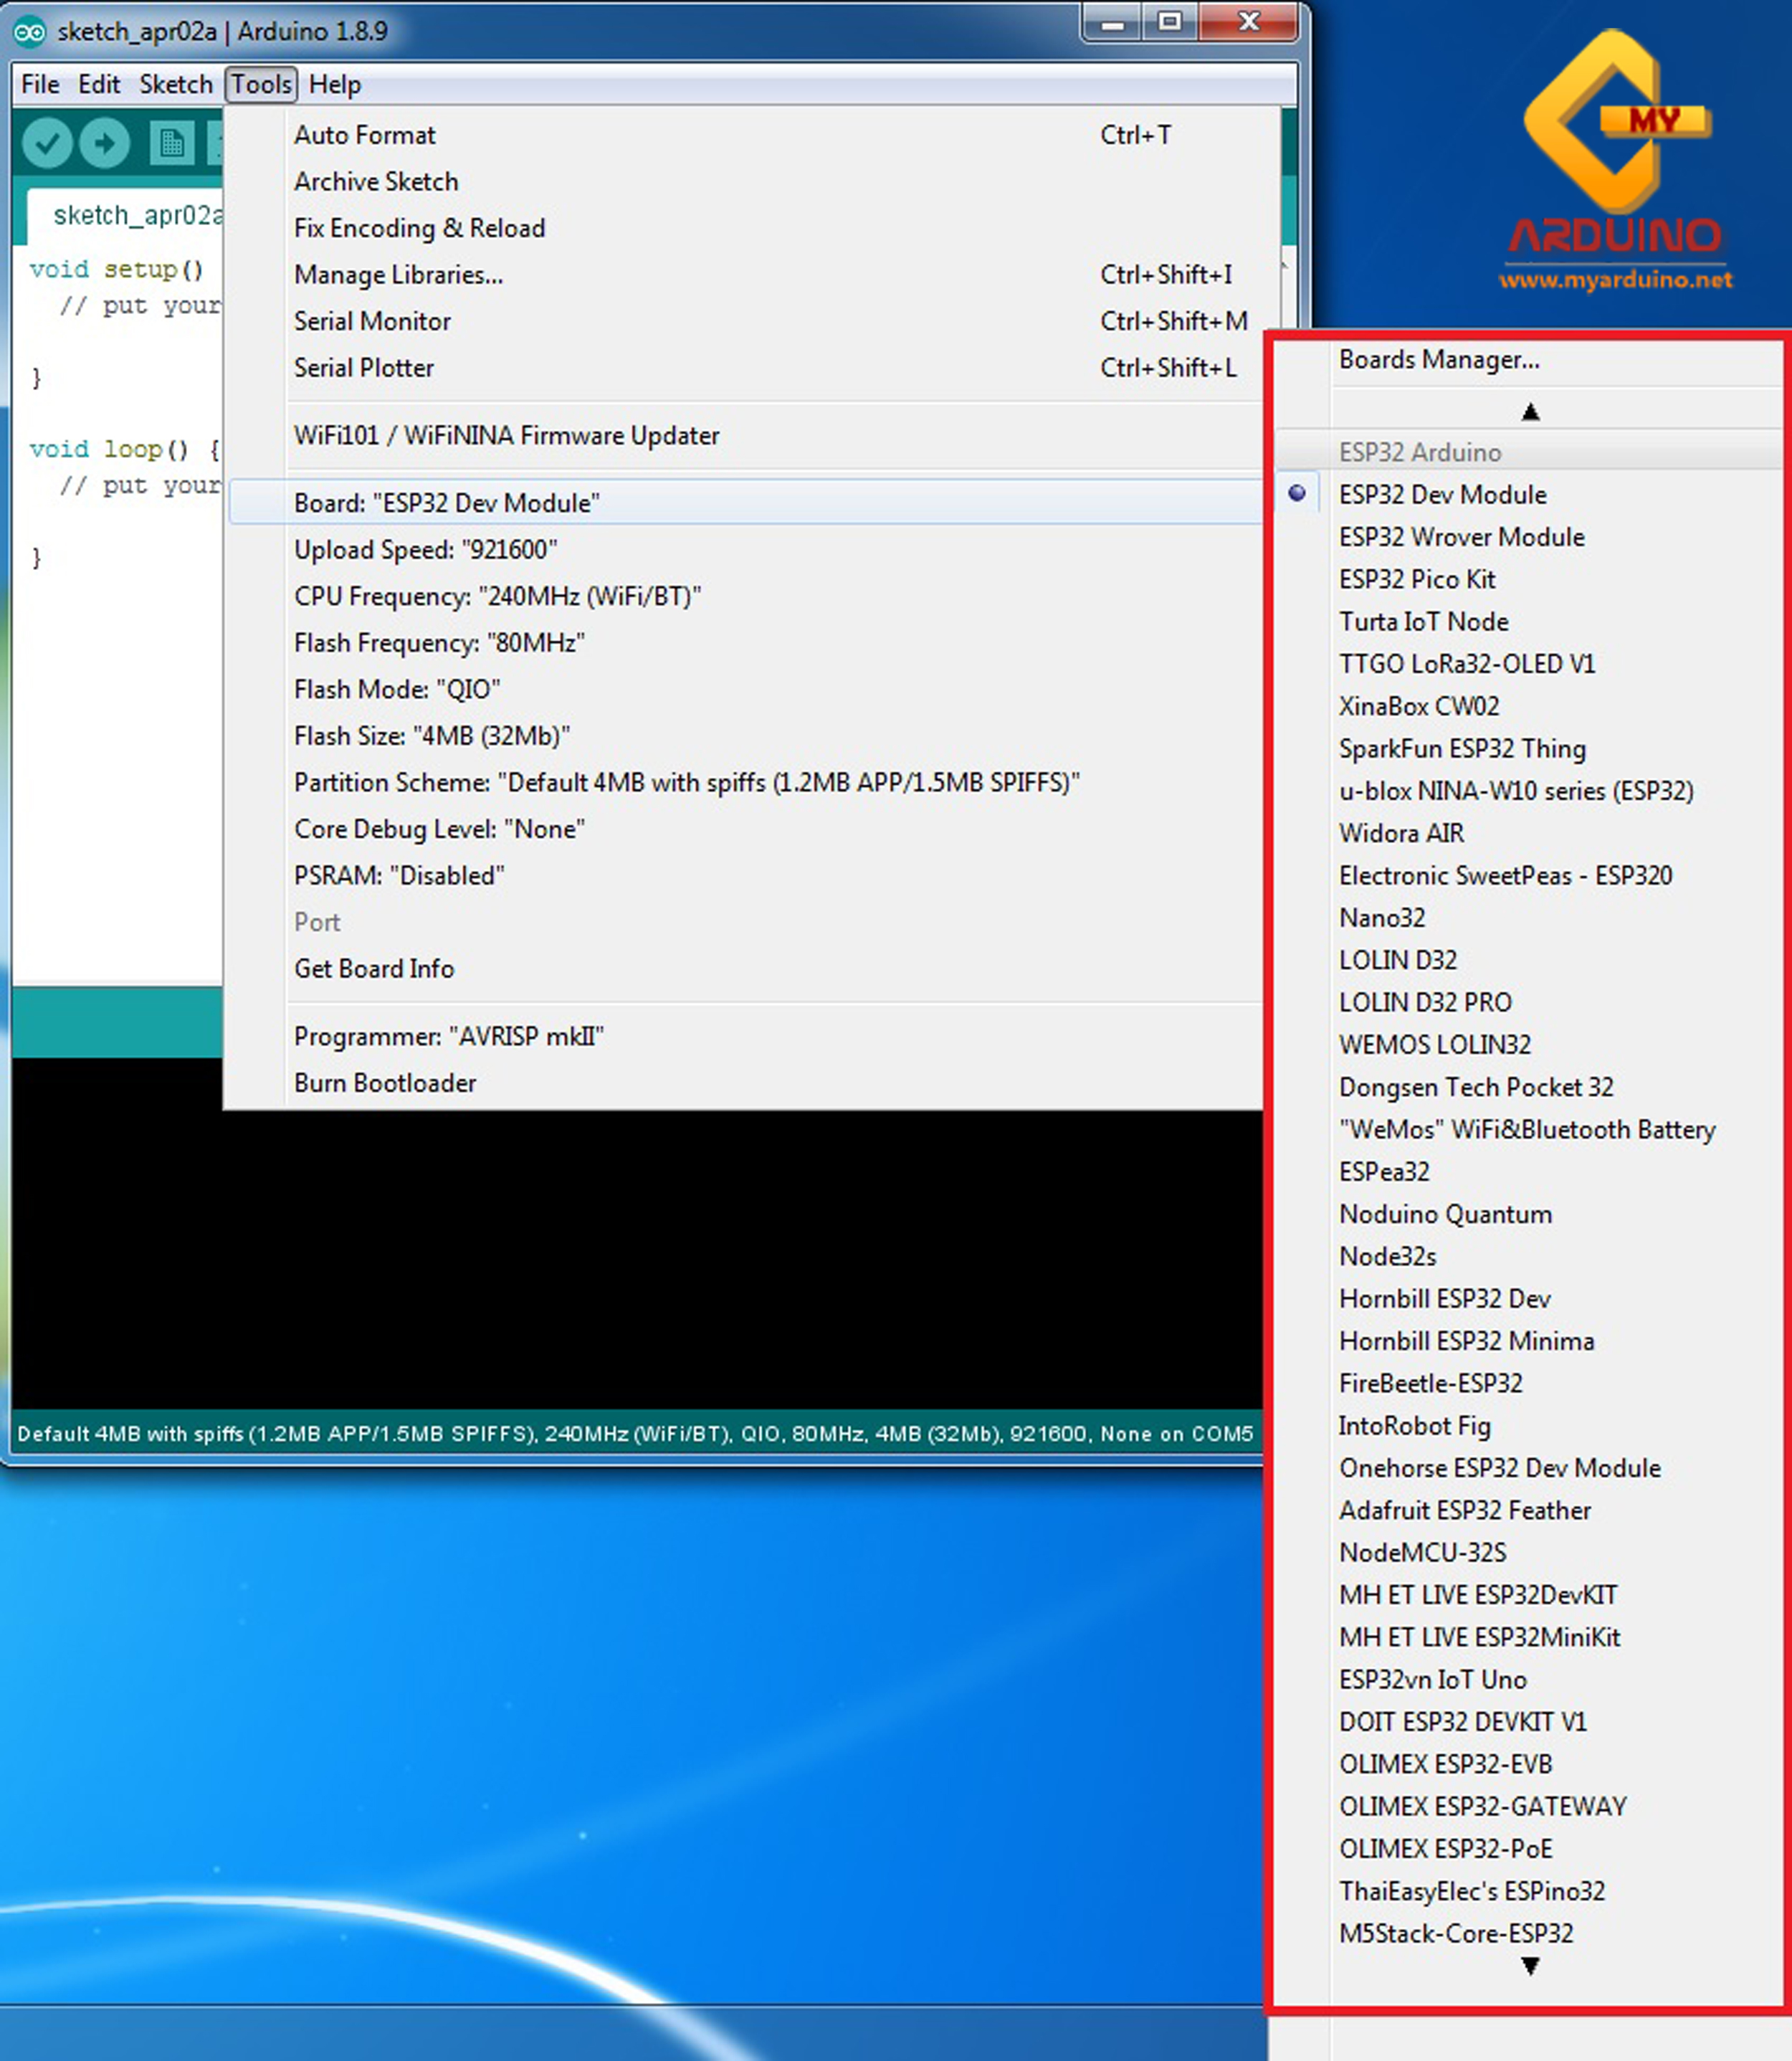Expand the Flash Frequency submenu
The width and height of the screenshot is (1792, 2061).
point(438,642)
